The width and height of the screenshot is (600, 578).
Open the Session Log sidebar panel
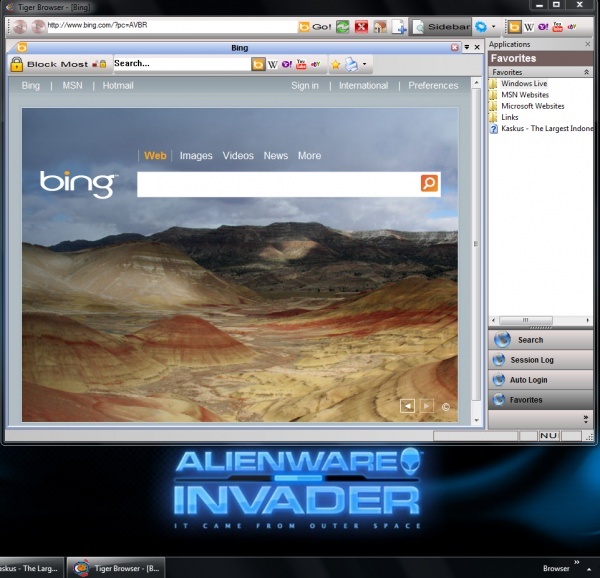click(x=540, y=360)
